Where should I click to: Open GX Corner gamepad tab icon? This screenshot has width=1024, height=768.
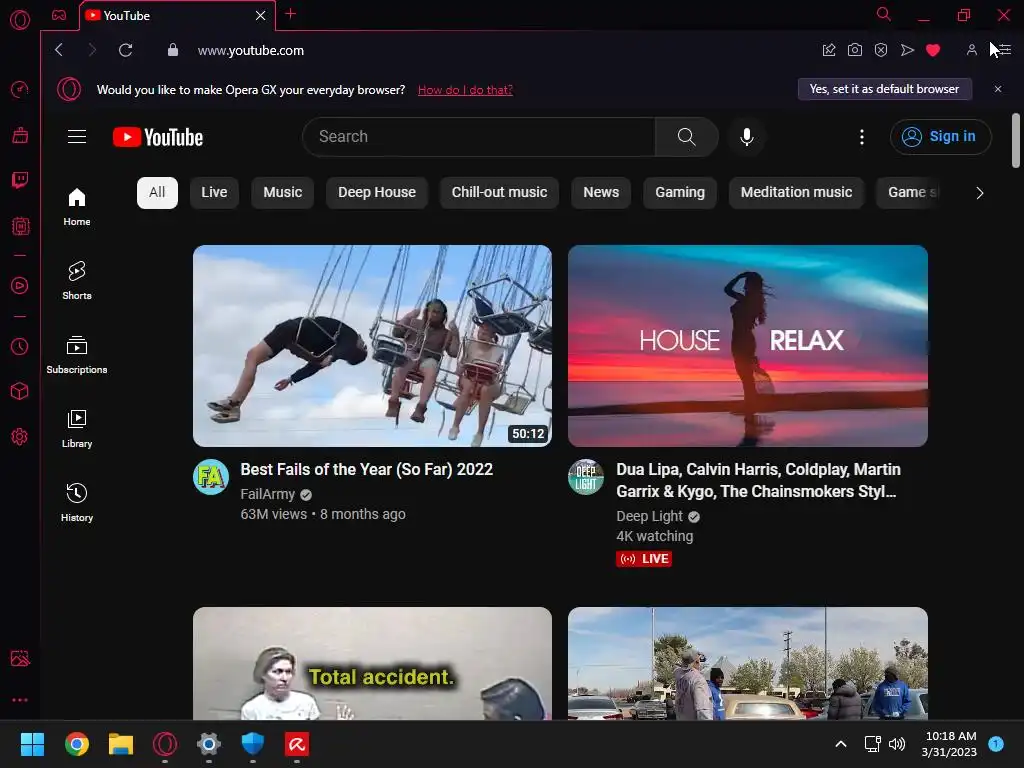pos(59,15)
